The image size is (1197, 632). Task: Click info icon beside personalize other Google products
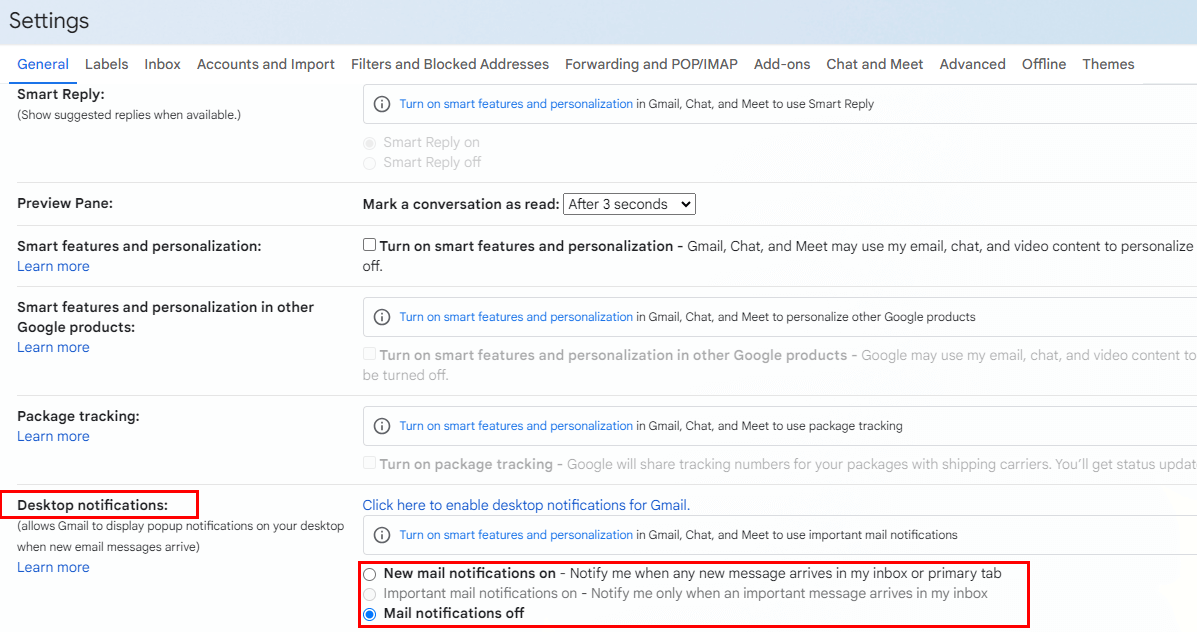point(381,317)
